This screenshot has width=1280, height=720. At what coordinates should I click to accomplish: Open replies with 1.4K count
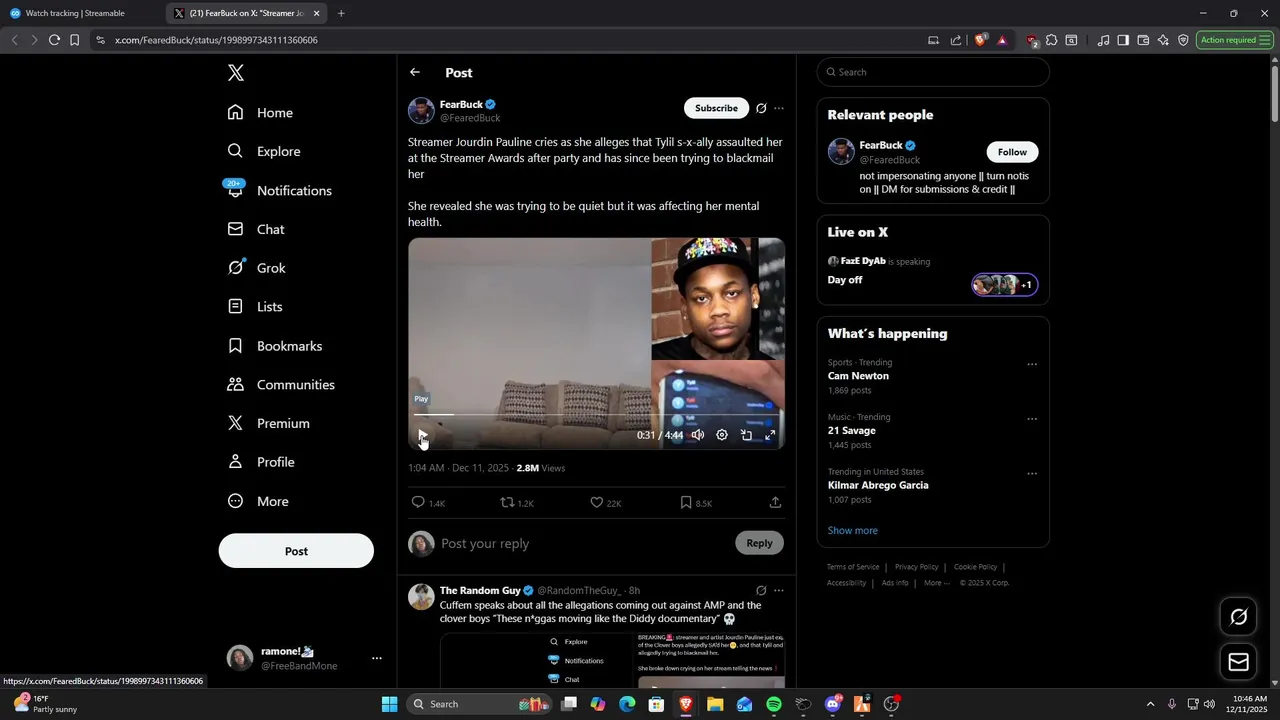[428, 503]
